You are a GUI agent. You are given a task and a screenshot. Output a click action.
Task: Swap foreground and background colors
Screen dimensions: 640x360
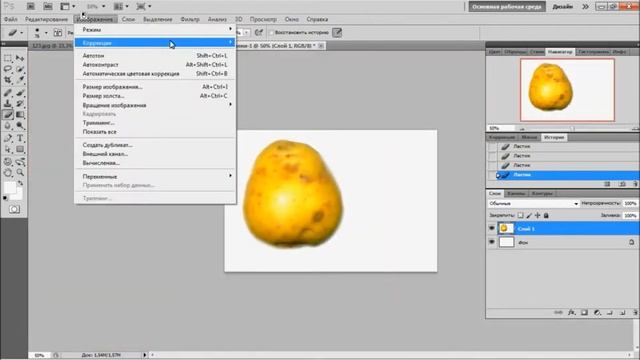click(x=20, y=183)
